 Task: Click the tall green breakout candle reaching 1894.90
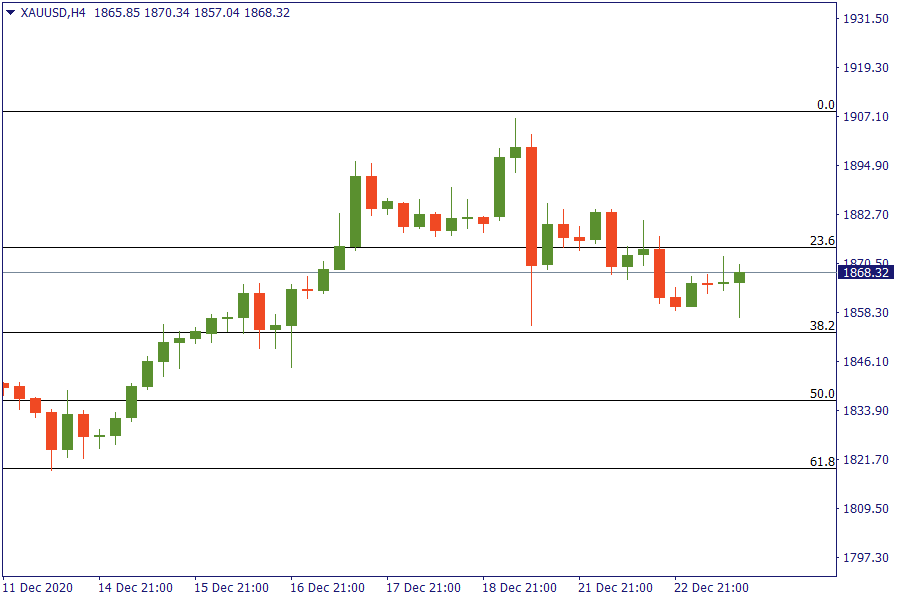(355, 211)
